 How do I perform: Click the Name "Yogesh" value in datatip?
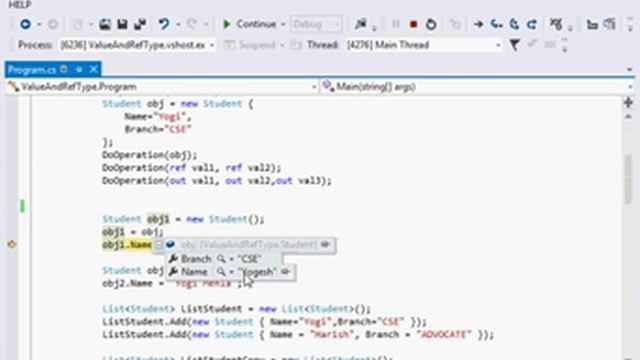point(258,272)
